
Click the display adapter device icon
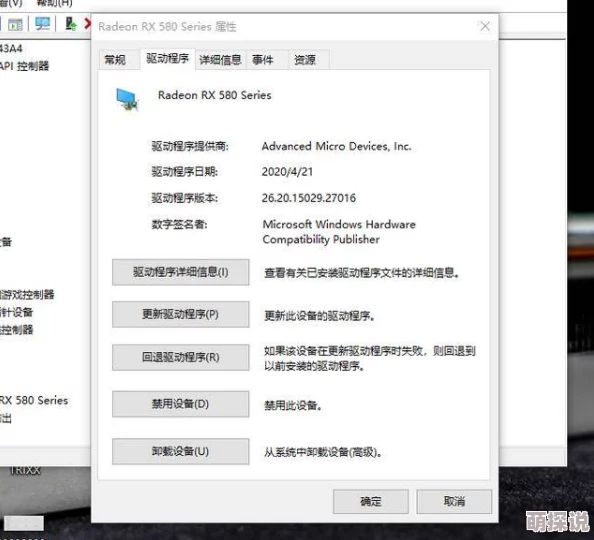pyautogui.click(x=128, y=99)
